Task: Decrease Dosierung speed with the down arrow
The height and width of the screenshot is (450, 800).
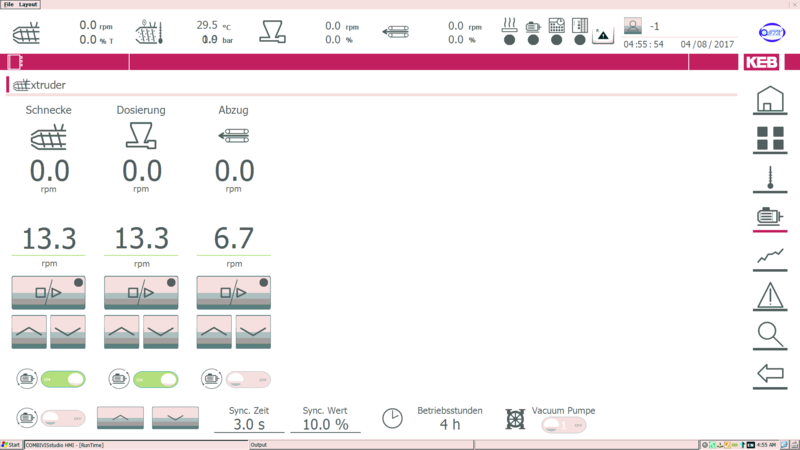Action: [161, 331]
